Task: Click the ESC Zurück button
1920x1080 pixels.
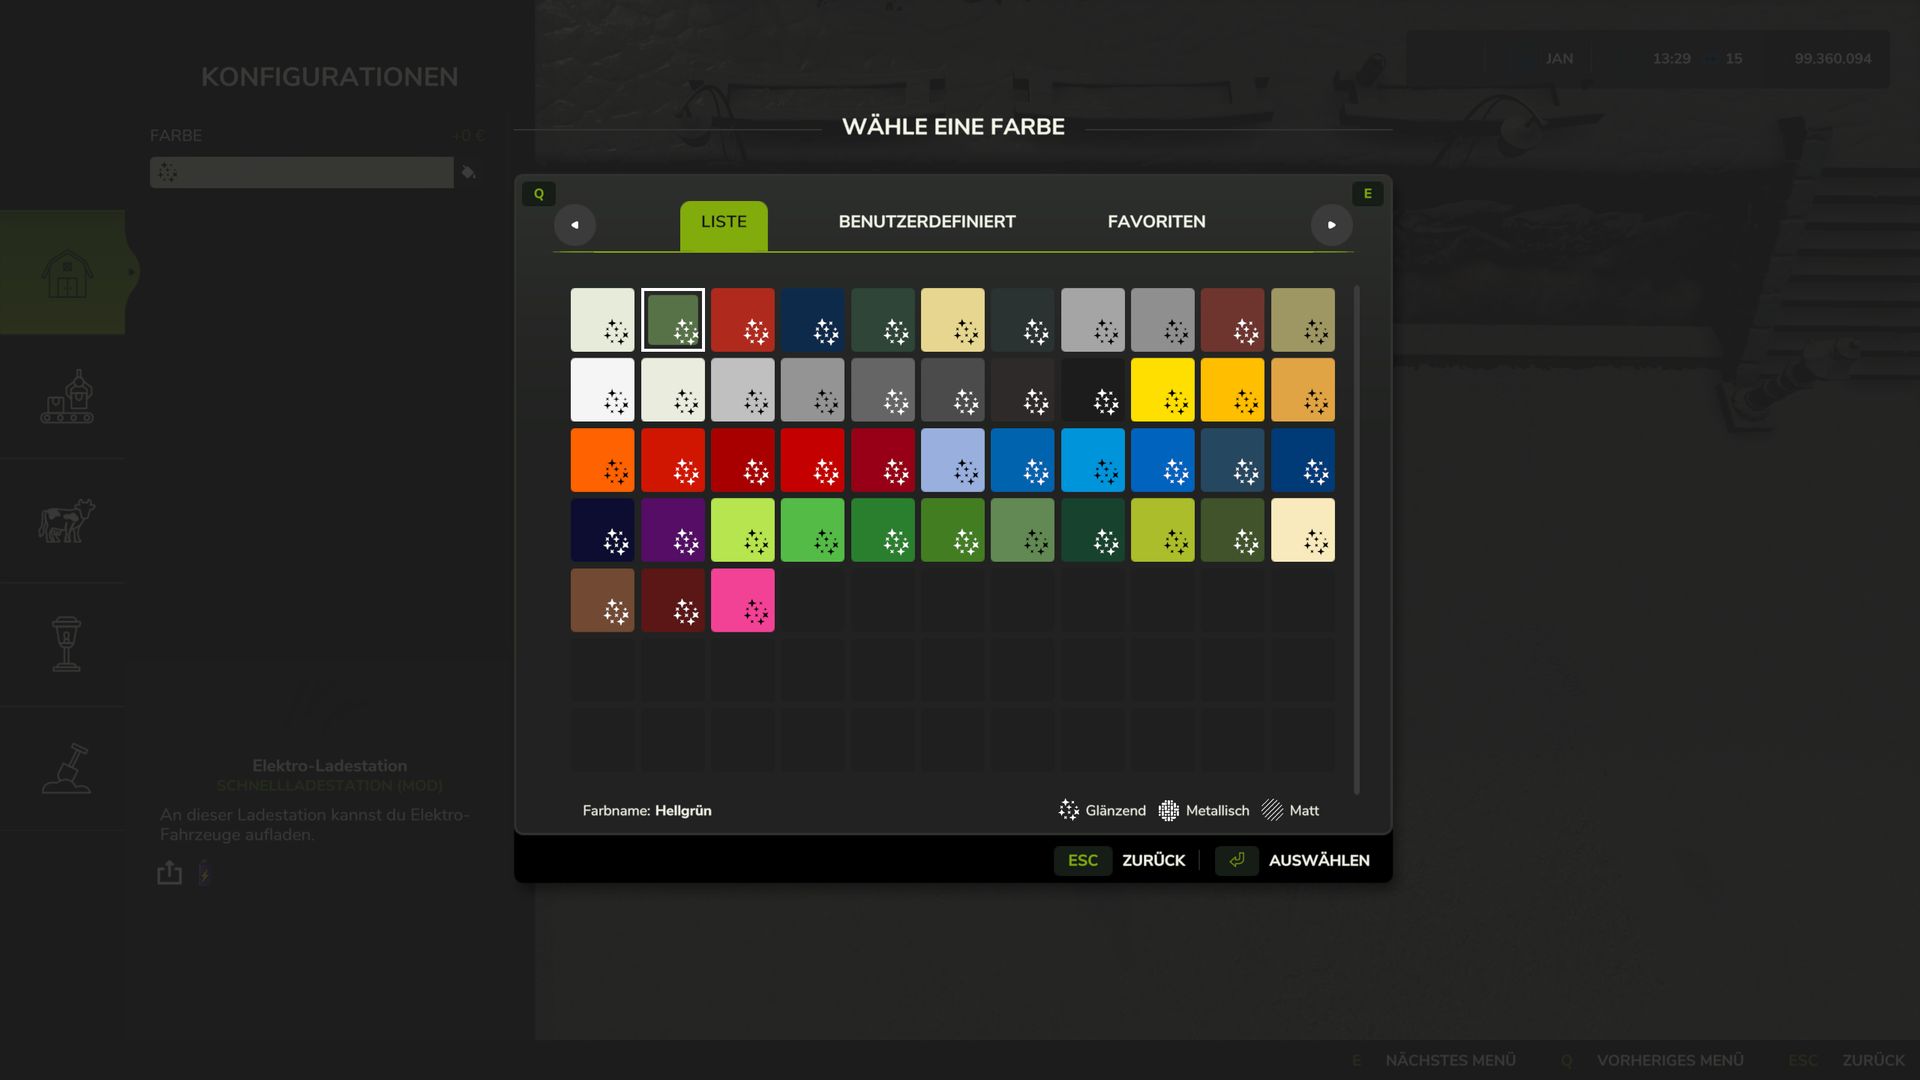Action: [x=1120, y=861]
